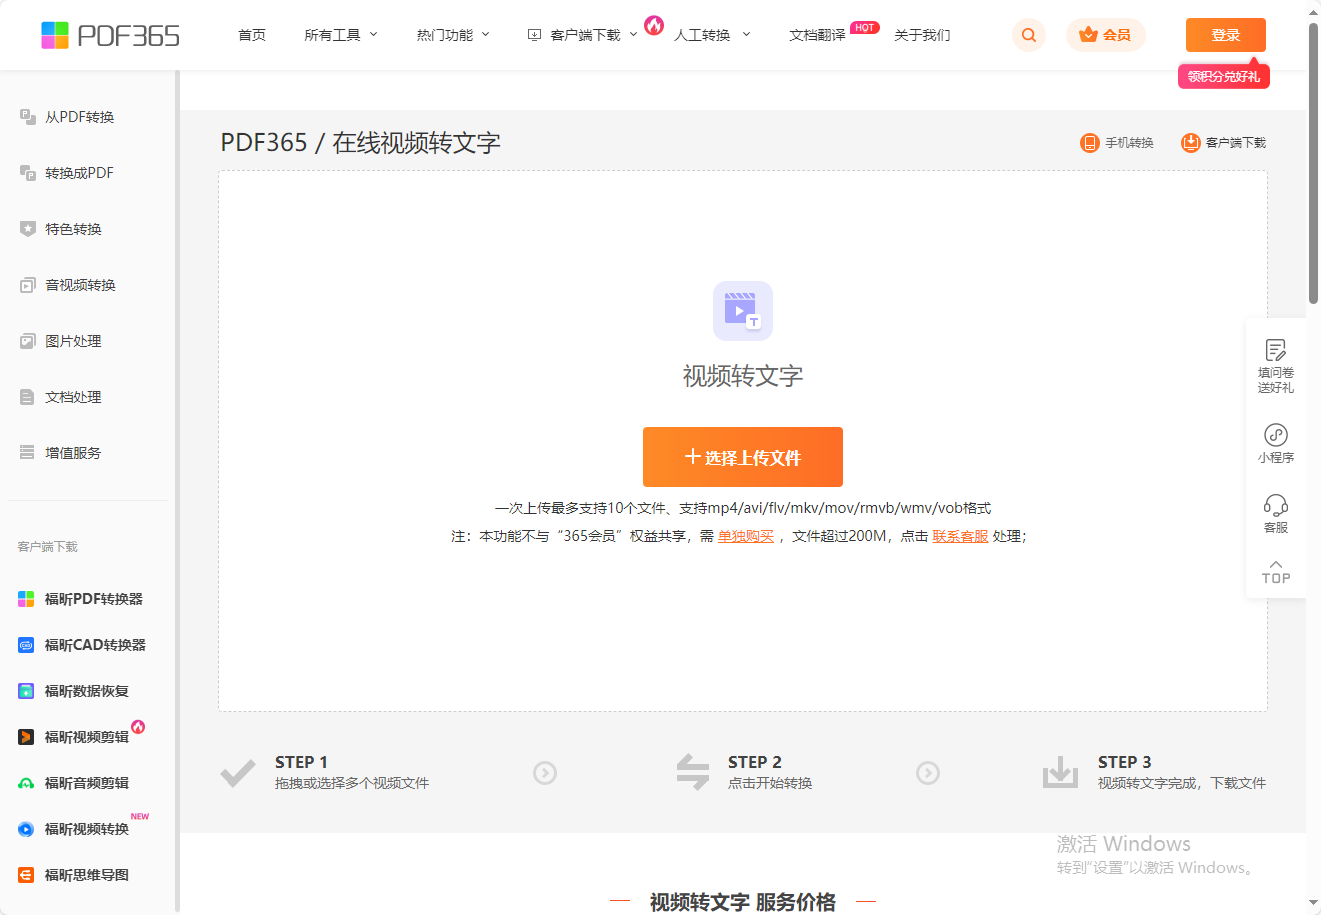Click the 福昕视频剪辑 app icon

tap(26, 737)
